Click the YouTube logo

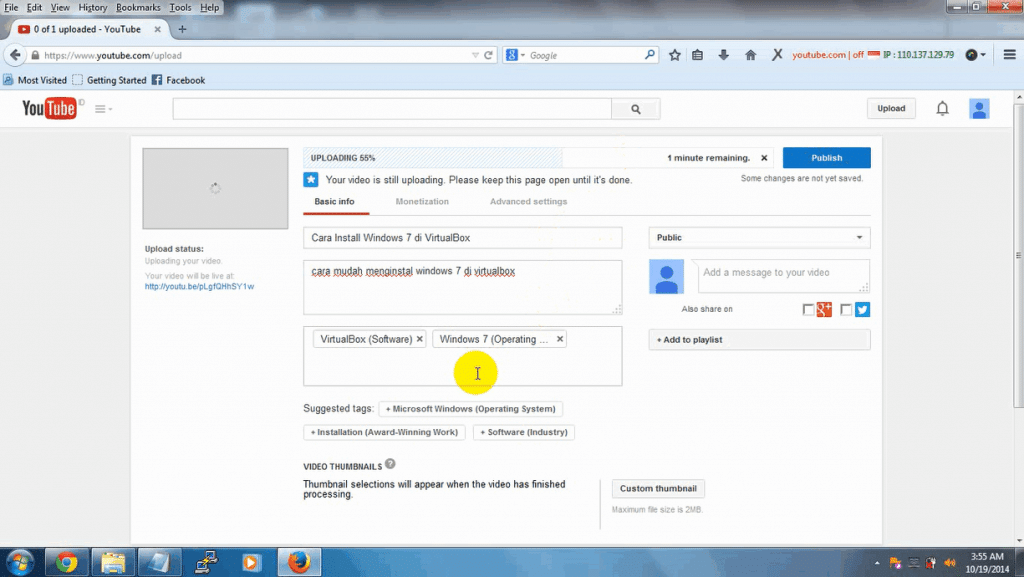tap(49, 108)
